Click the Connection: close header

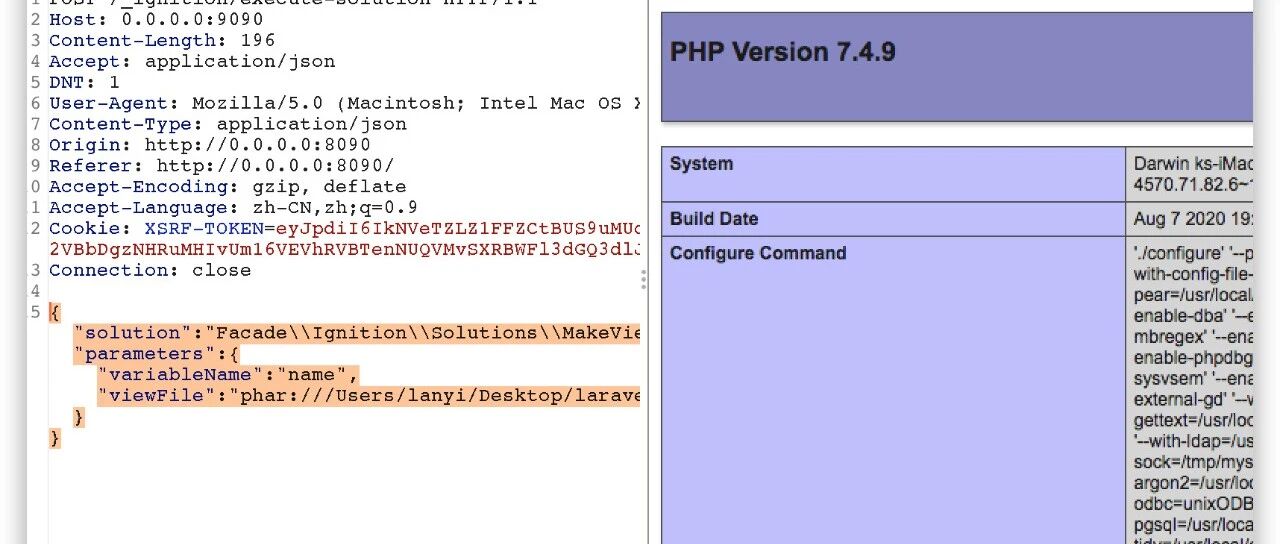point(150,270)
